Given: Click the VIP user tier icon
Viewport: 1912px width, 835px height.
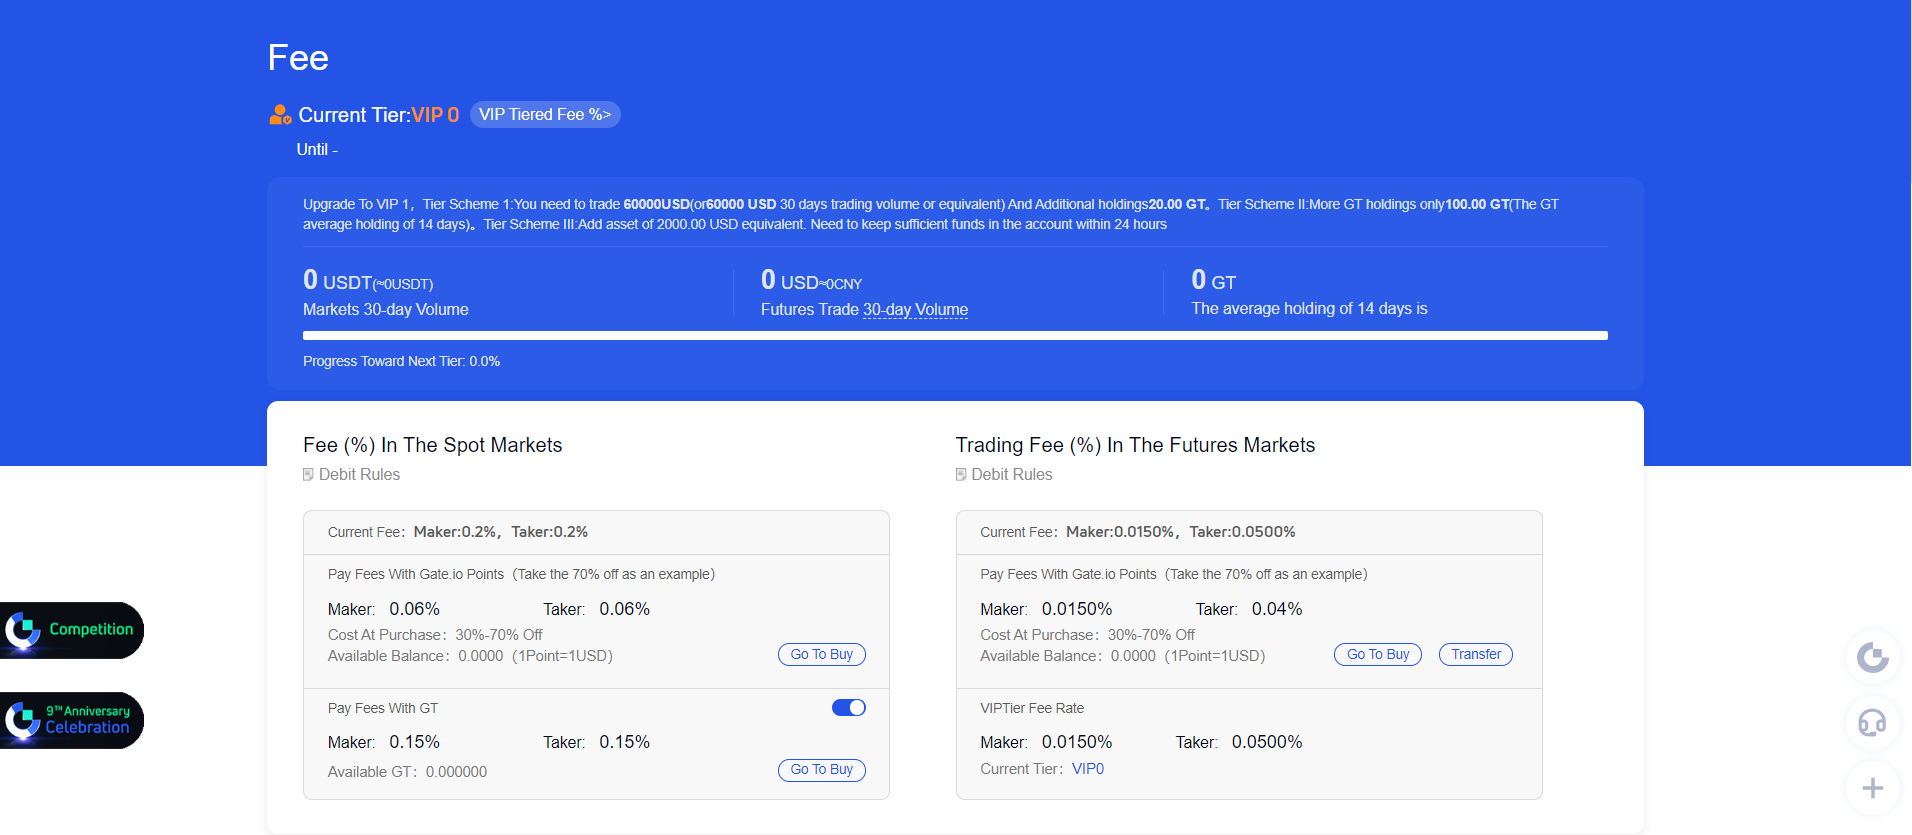Looking at the screenshot, I should click(280, 115).
